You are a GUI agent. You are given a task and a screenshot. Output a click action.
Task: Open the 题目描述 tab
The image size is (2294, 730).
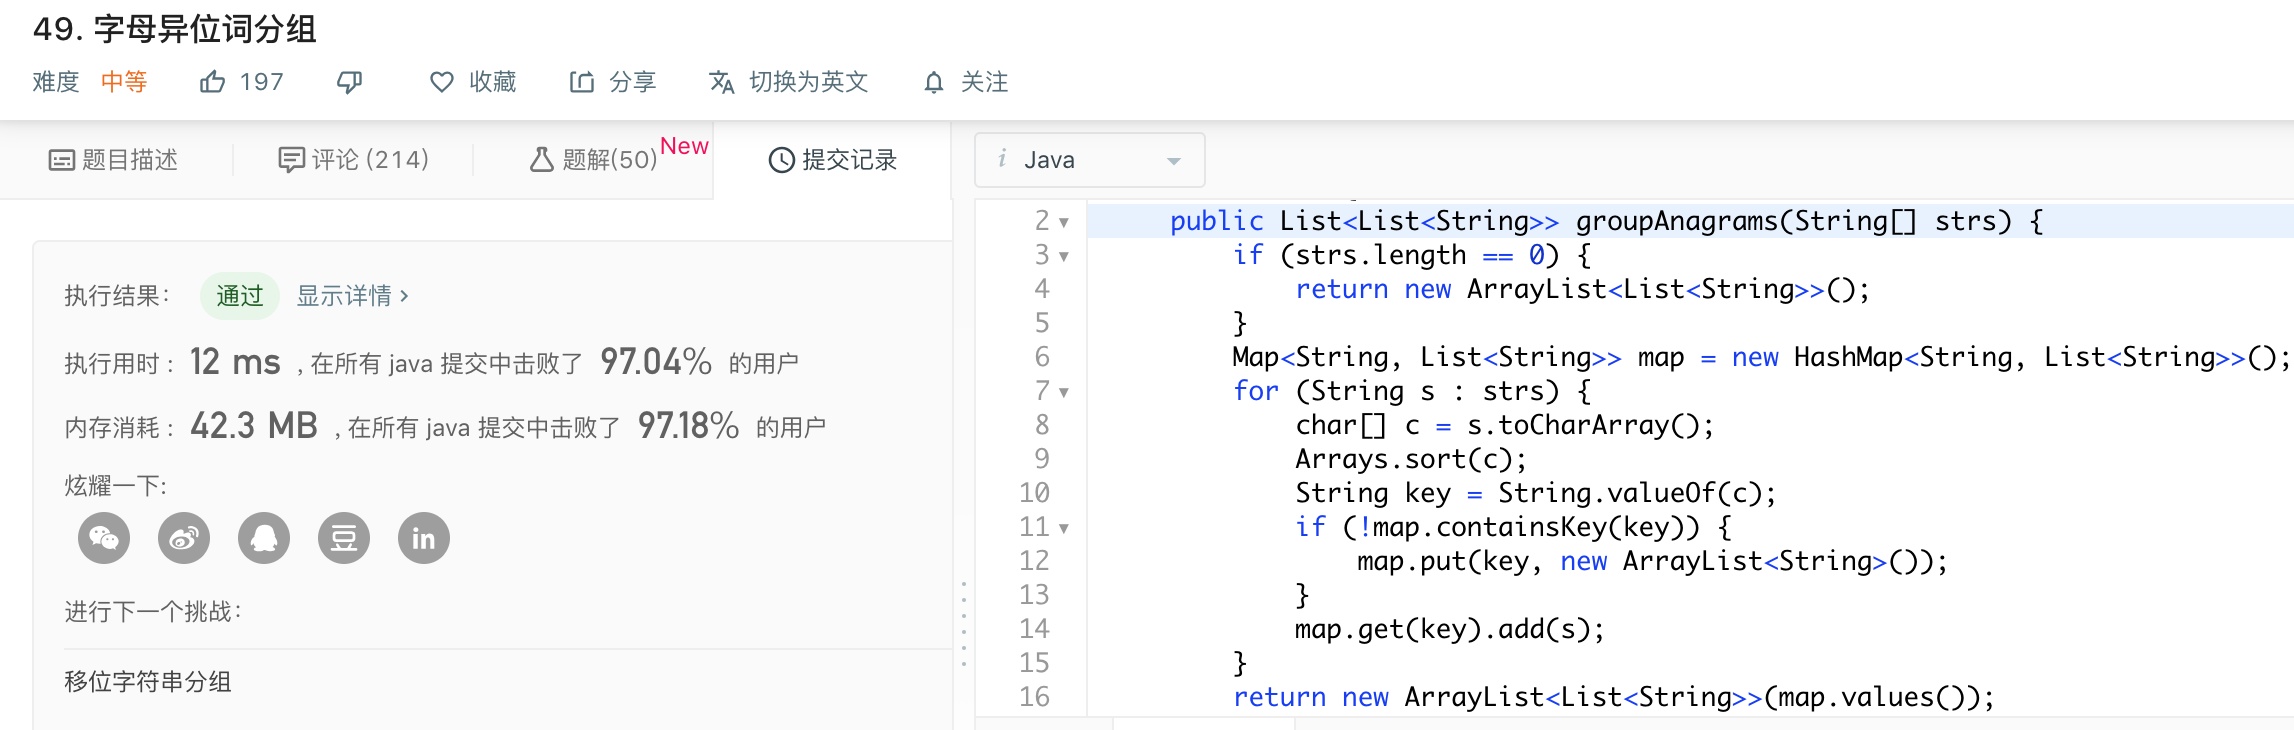click(x=113, y=160)
